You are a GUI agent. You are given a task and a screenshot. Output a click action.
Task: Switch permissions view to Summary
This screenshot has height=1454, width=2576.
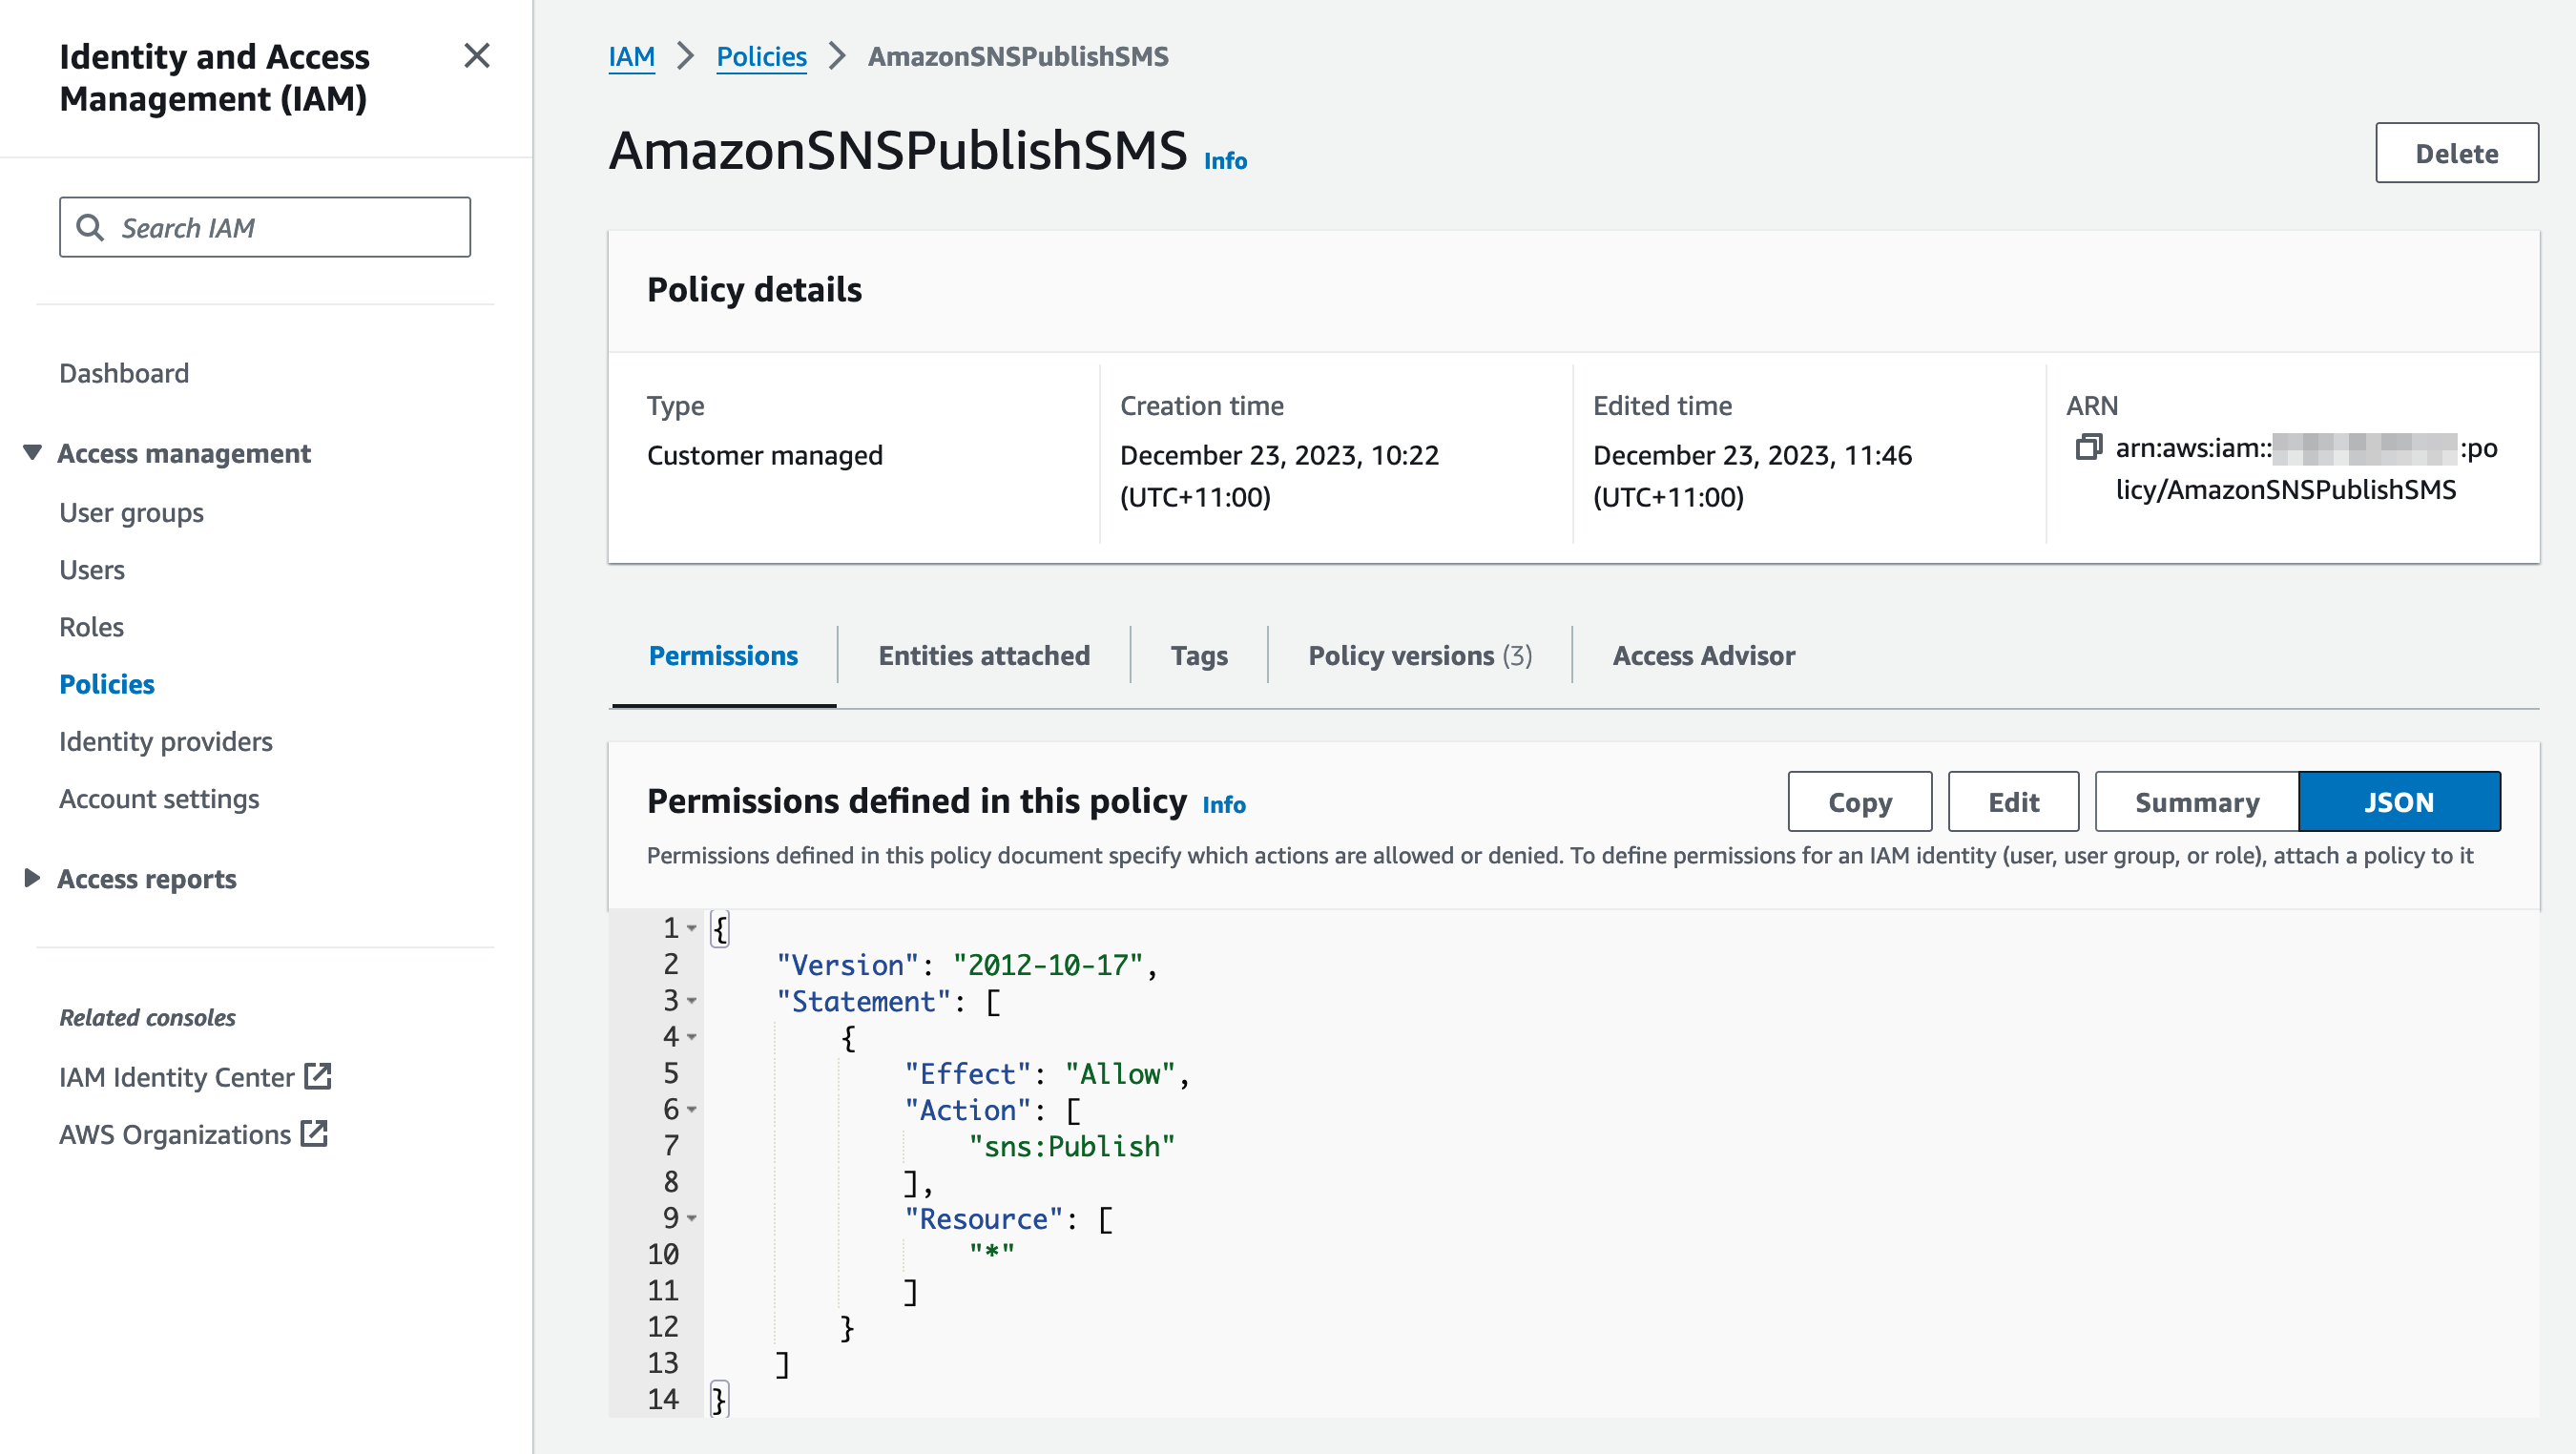pos(2196,801)
